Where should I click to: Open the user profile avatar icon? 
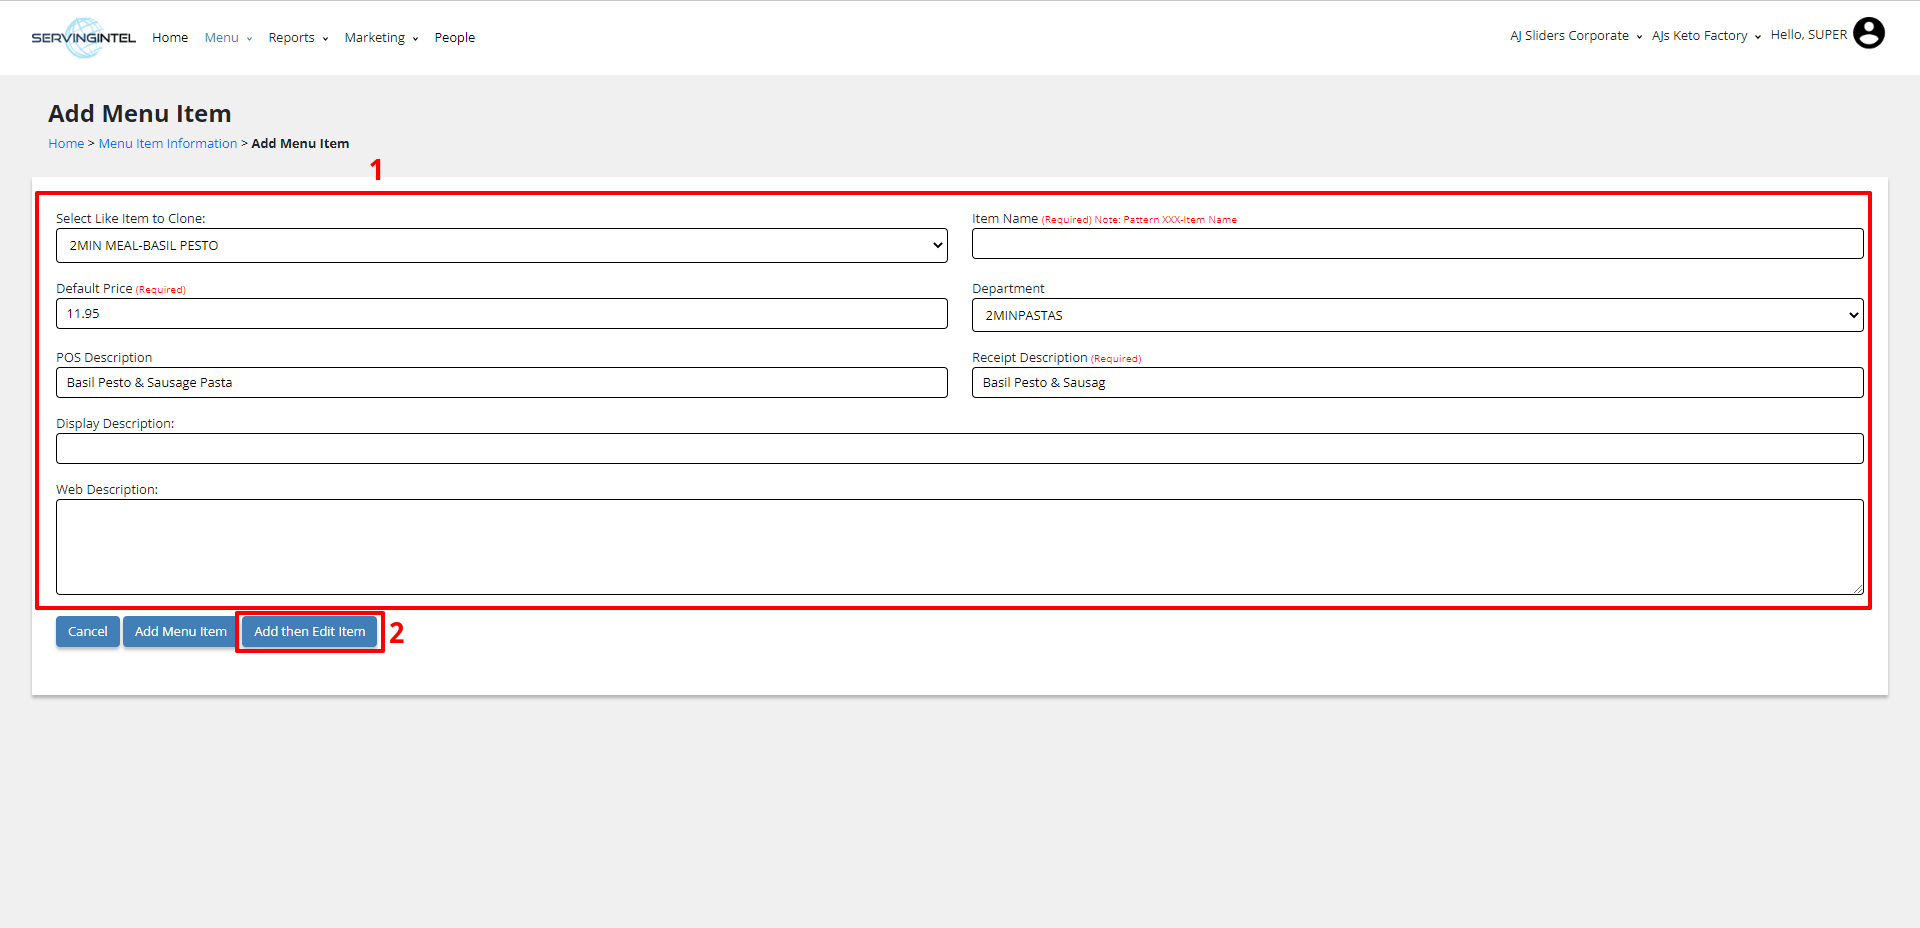coord(1868,34)
